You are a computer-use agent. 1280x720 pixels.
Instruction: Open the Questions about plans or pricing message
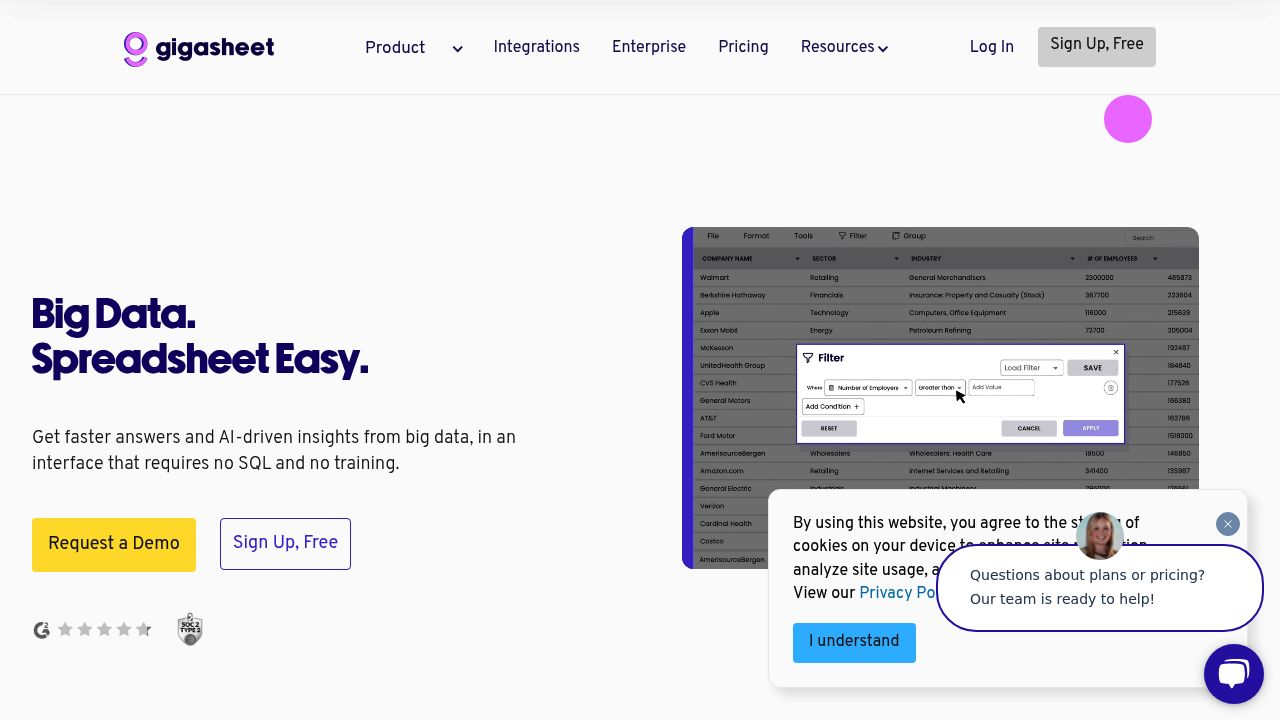click(1100, 588)
